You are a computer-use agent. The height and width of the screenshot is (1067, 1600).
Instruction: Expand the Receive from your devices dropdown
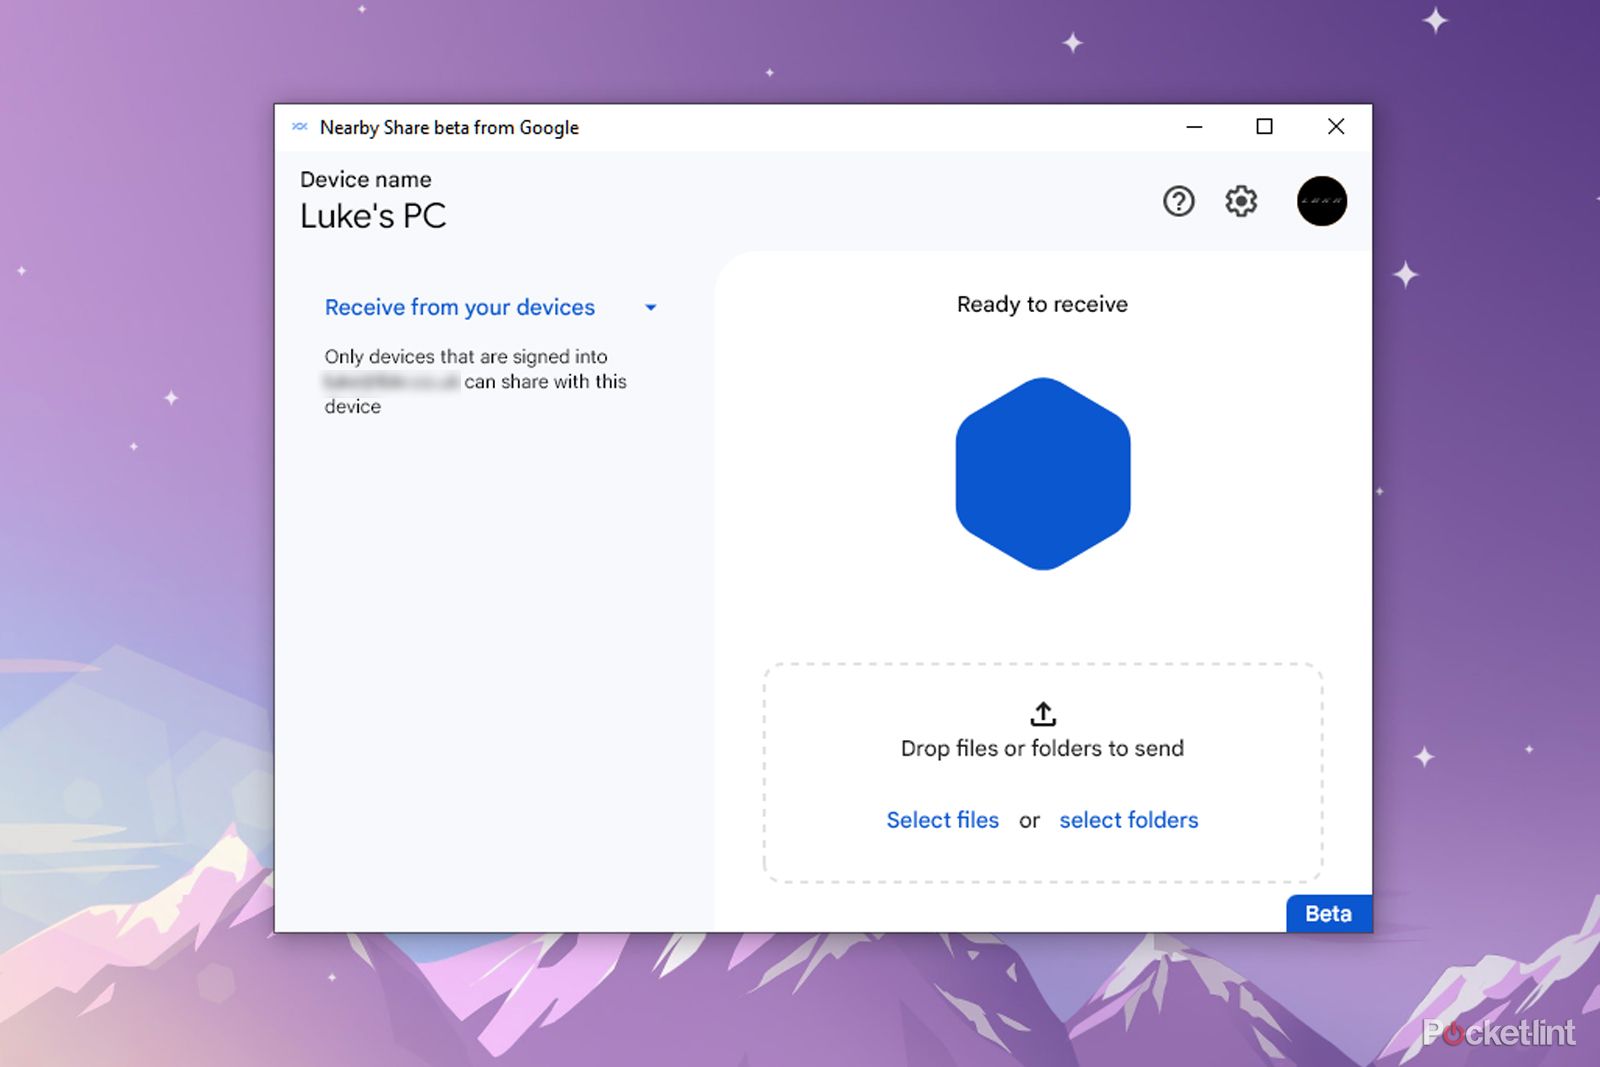pyautogui.click(x=491, y=308)
